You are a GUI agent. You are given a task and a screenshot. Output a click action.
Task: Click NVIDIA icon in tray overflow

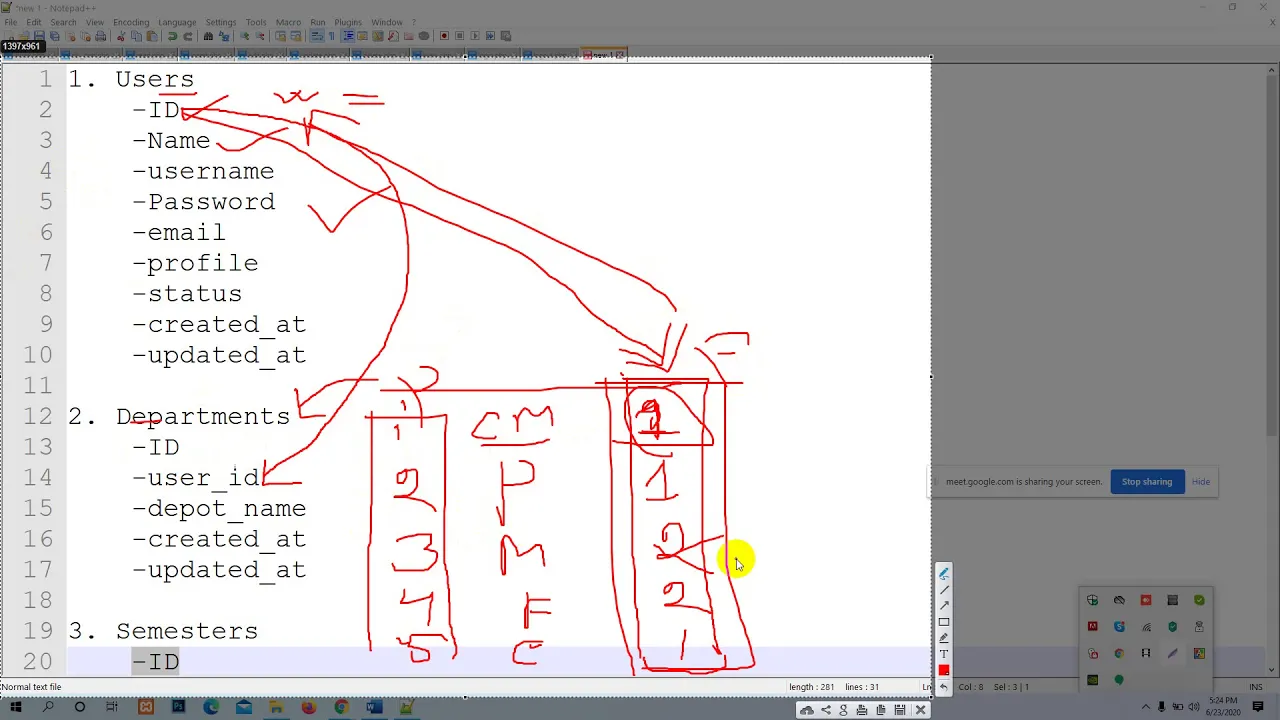tap(1092, 680)
